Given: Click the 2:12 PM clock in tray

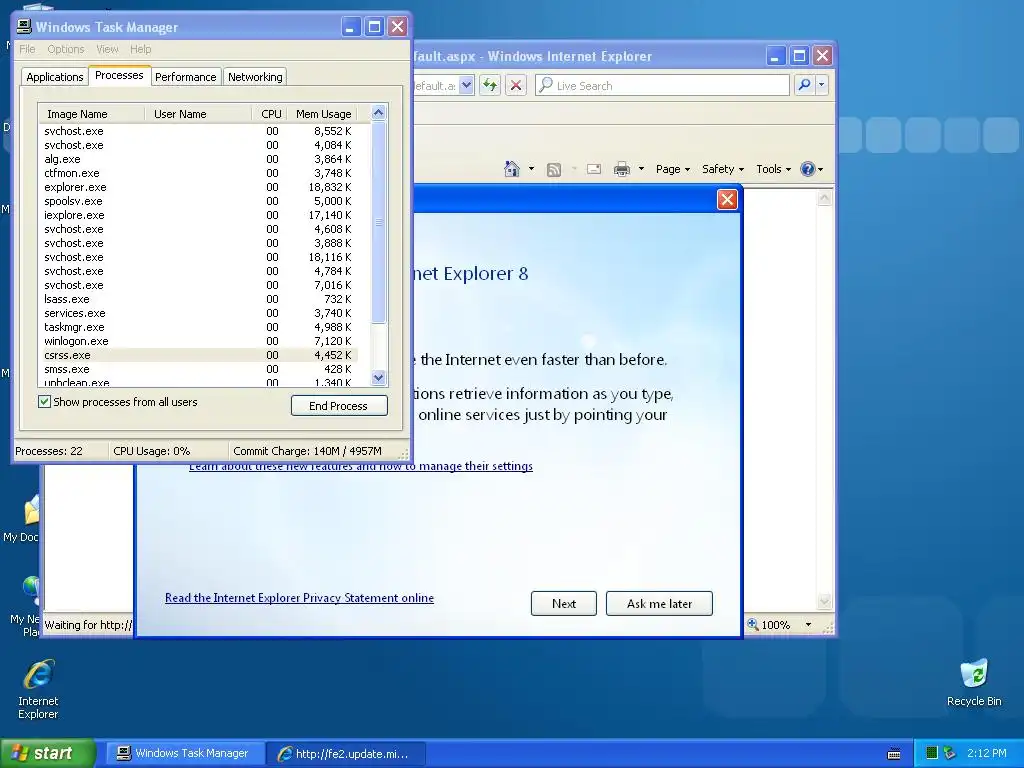Looking at the screenshot, I should [x=986, y=753].
